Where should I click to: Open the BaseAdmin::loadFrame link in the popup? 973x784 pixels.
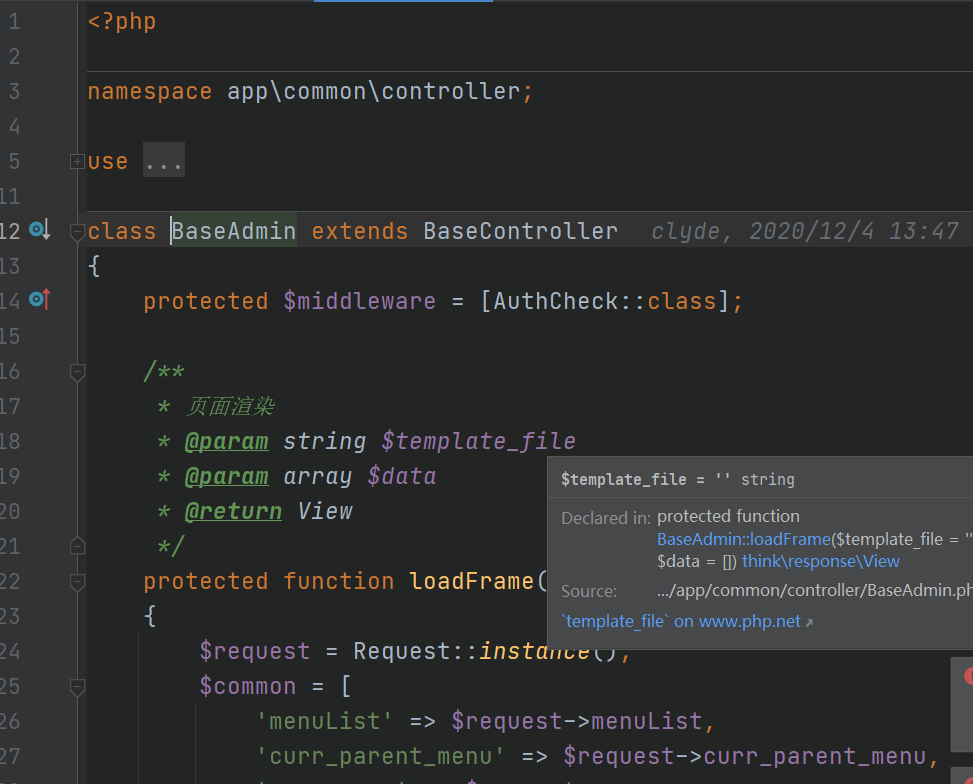point(743,539)
